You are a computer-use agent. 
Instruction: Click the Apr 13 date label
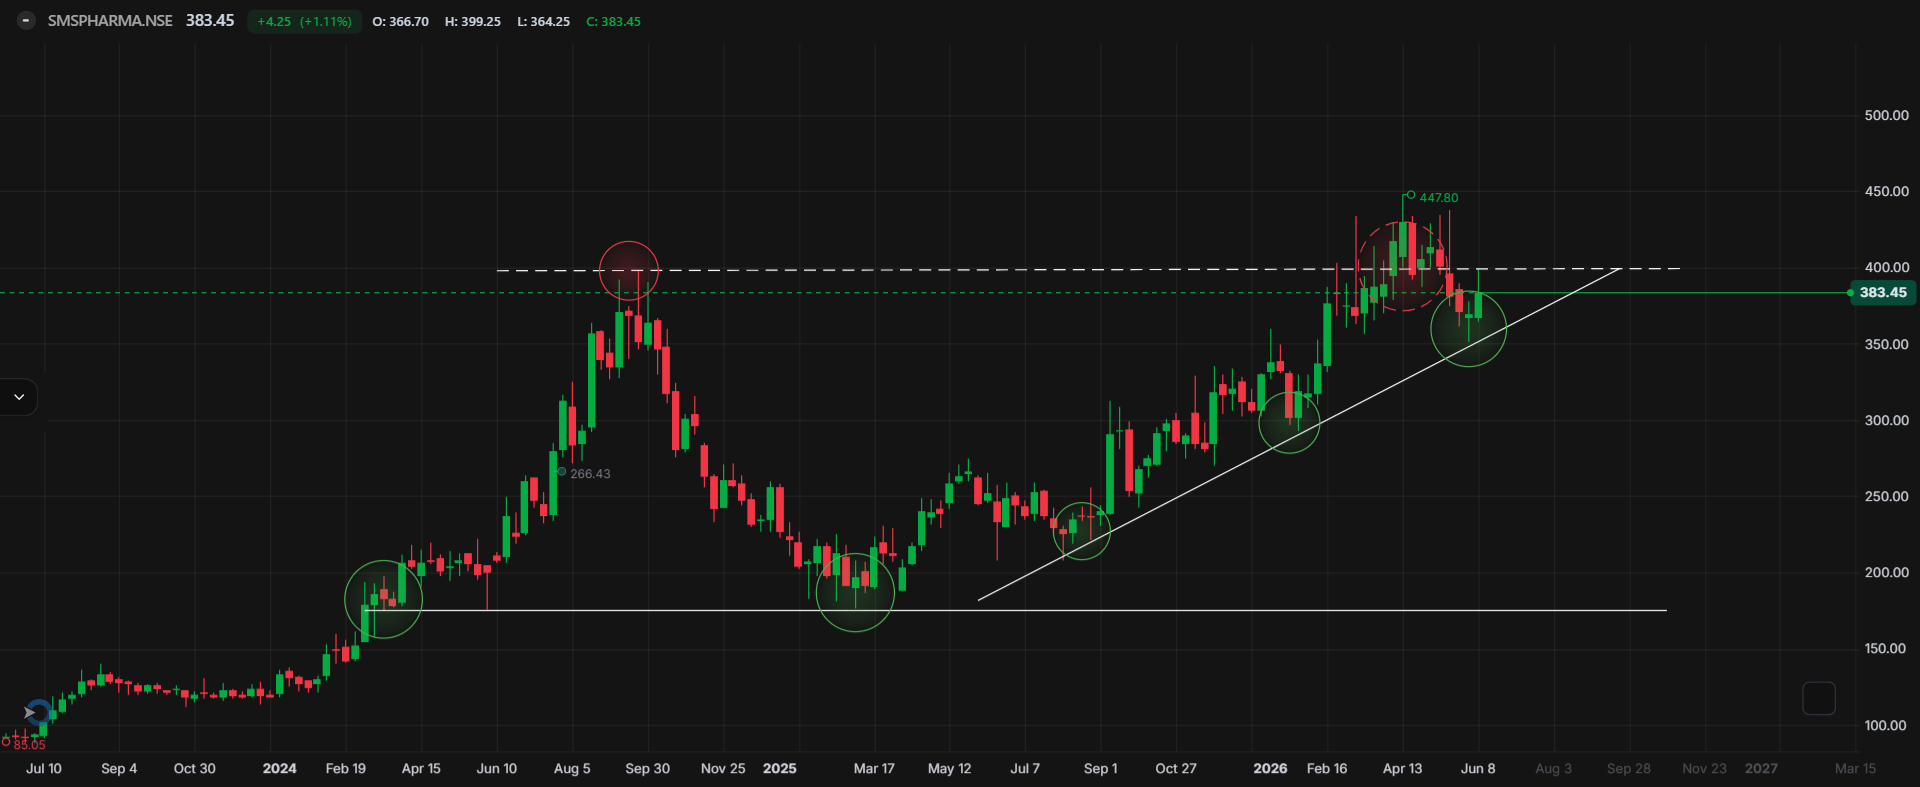[x=1402, y=769]
